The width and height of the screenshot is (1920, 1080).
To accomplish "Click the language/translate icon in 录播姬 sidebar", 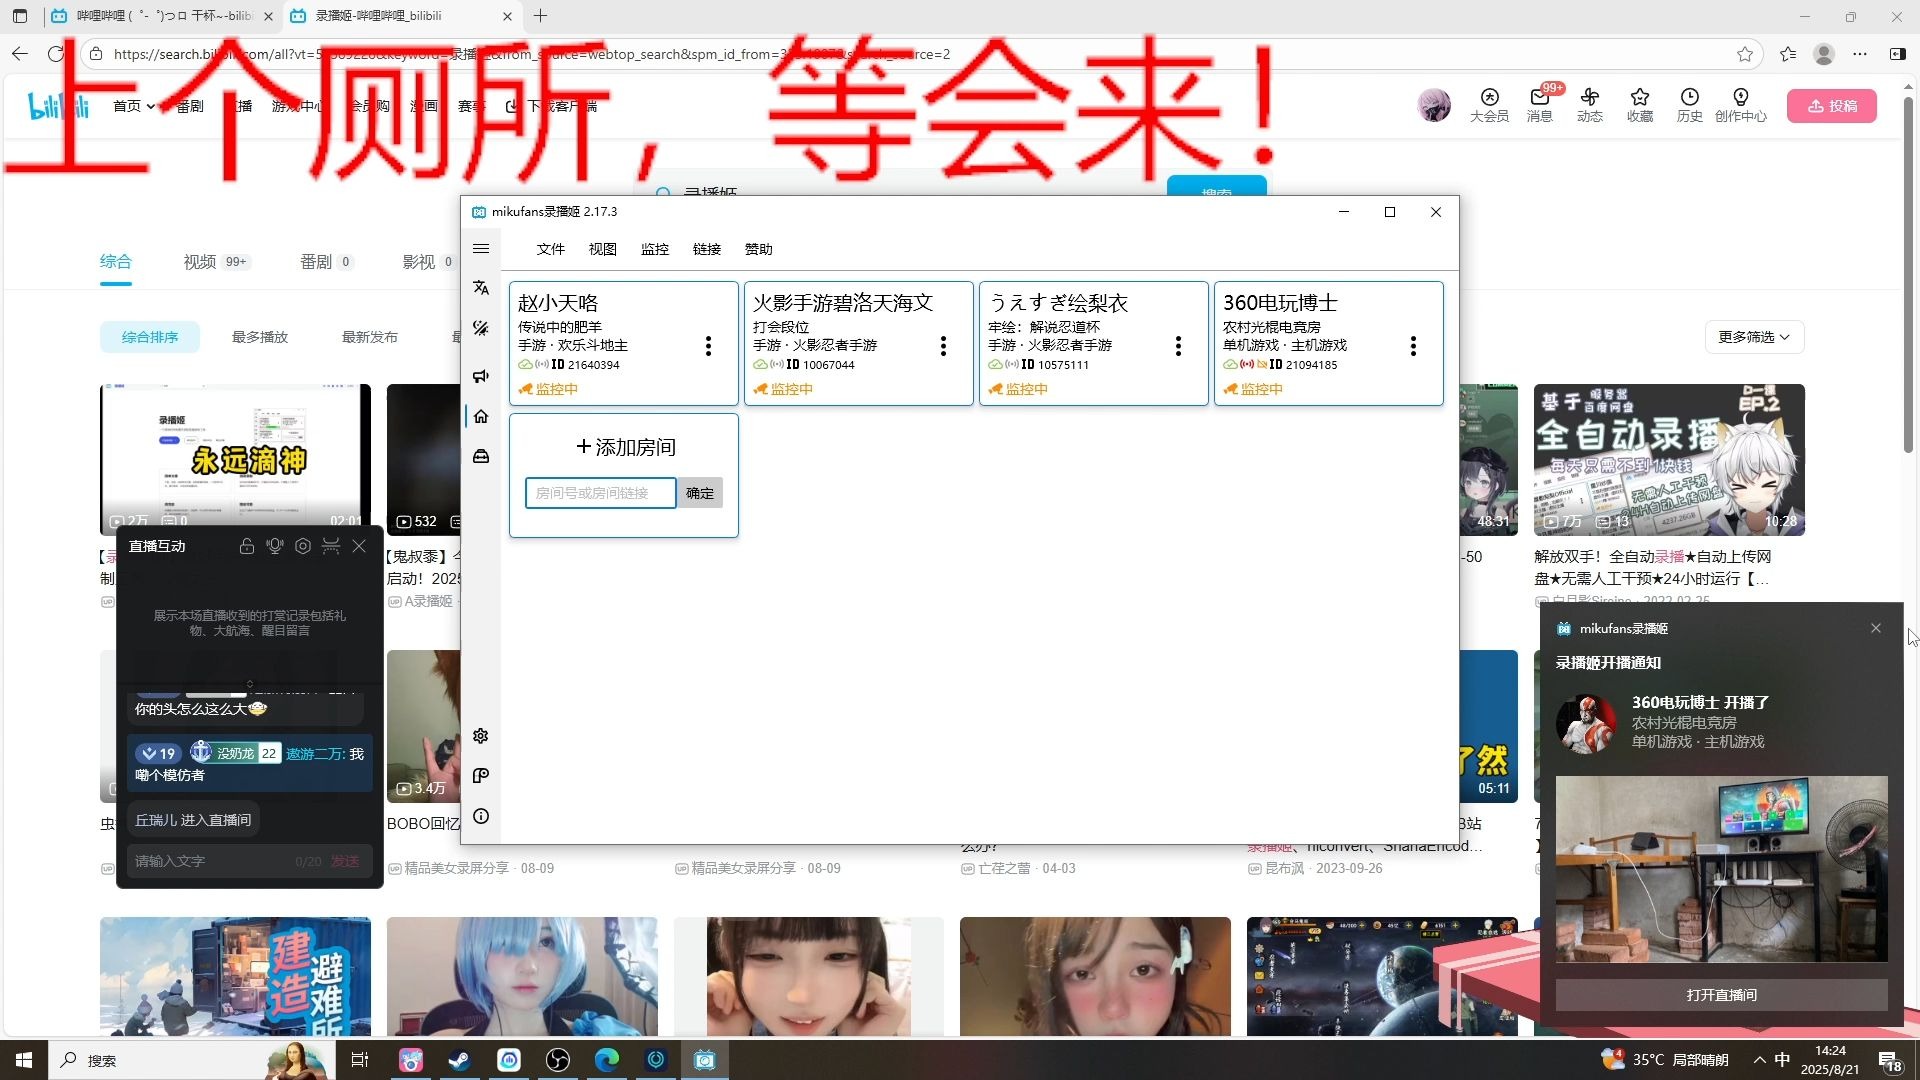I will [x=481, y=288].
